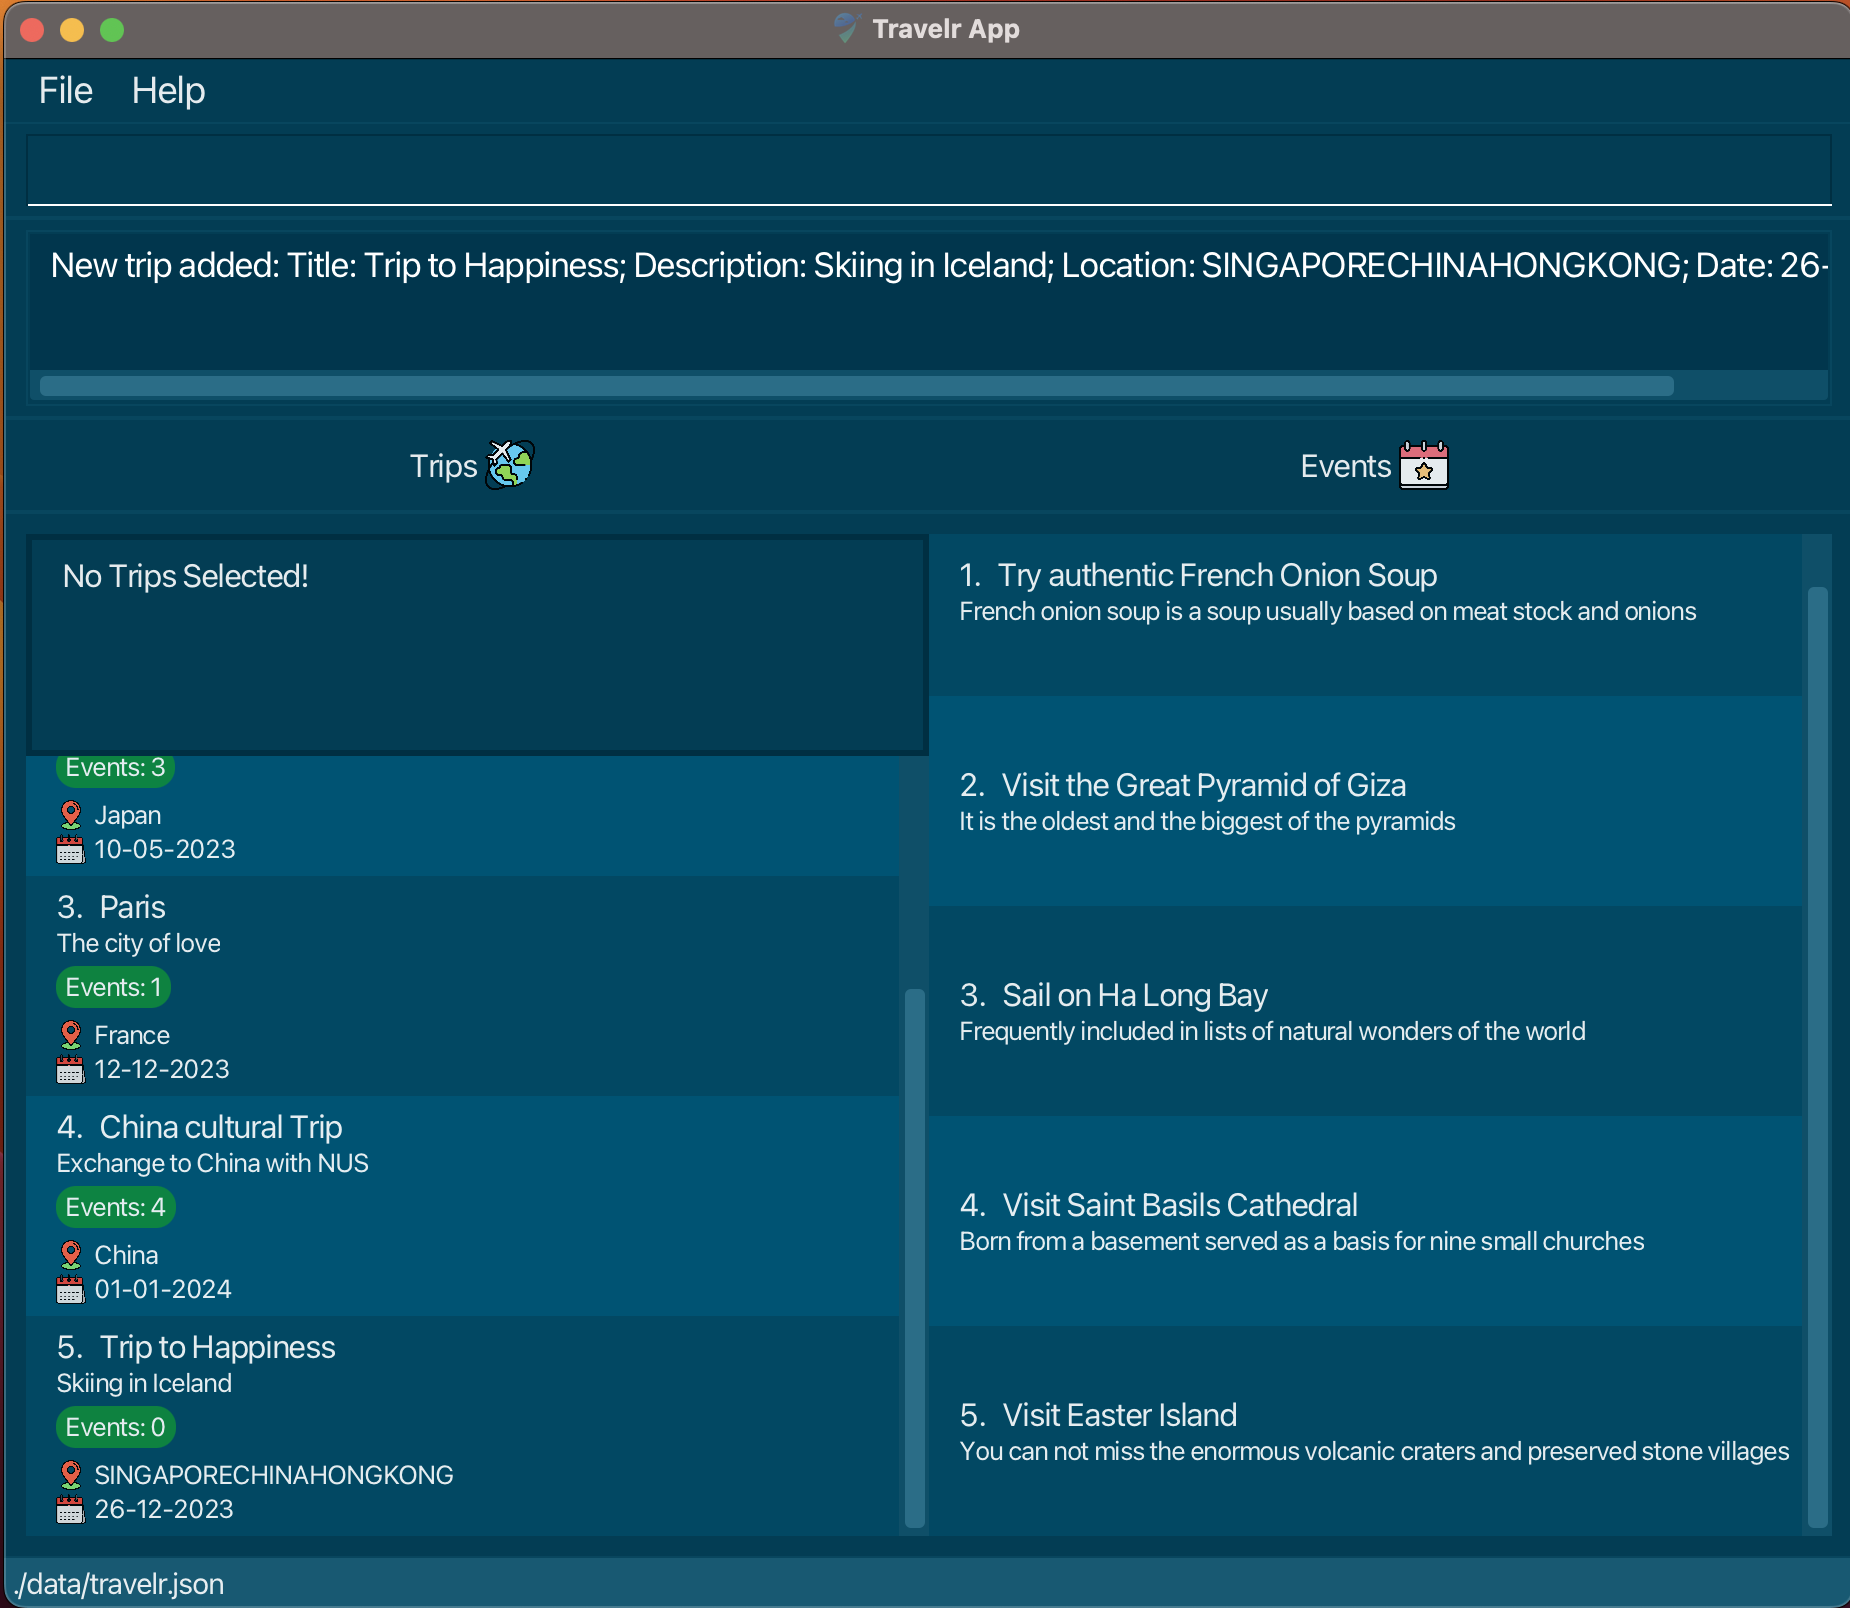Click the French onion soup description text

(x=1328, y=611)
